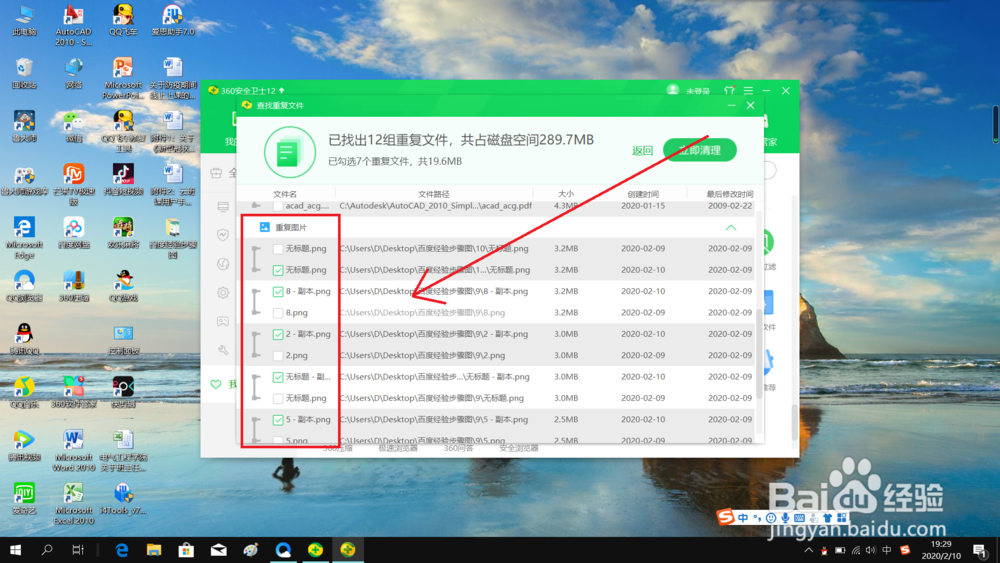Image resolution: width=1000 pixels, height=563 pixels.
Task: Open the 抖音短视频 desktop shortcut
Action: 123,179
